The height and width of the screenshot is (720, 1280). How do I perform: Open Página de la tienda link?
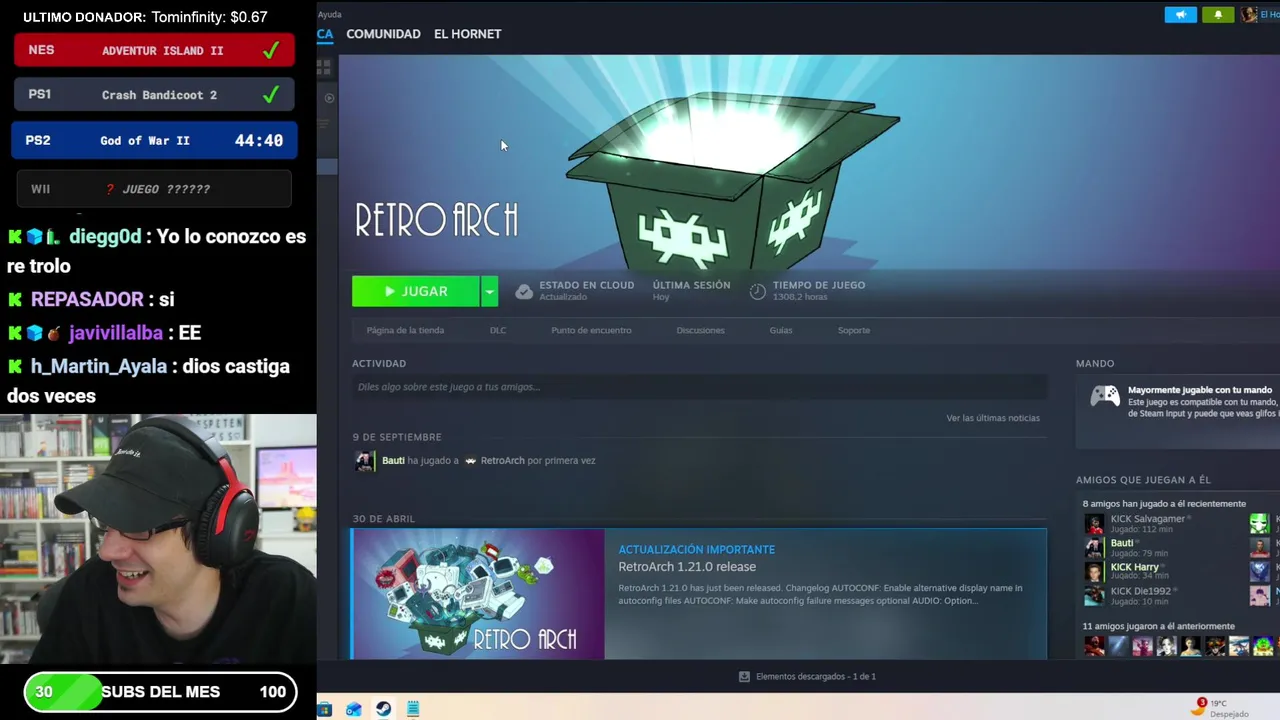pyautogui.click(x=405, y=330)
